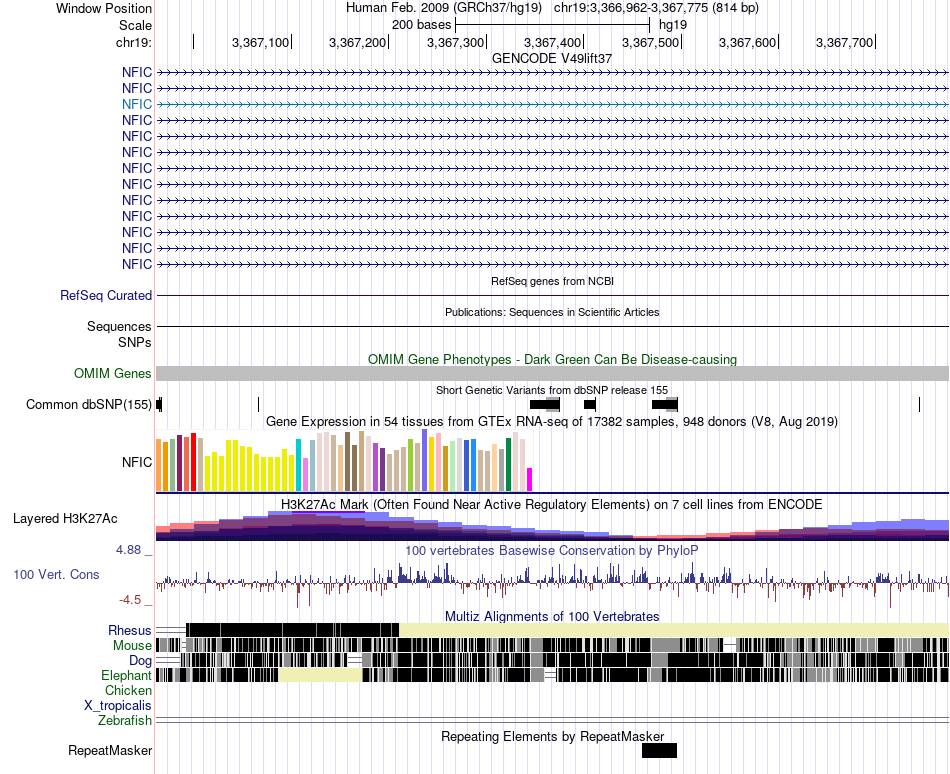
Task: Open Repeating Elements by RepeatMasker title
Action: pyautogui.click(x=552, y=736)
